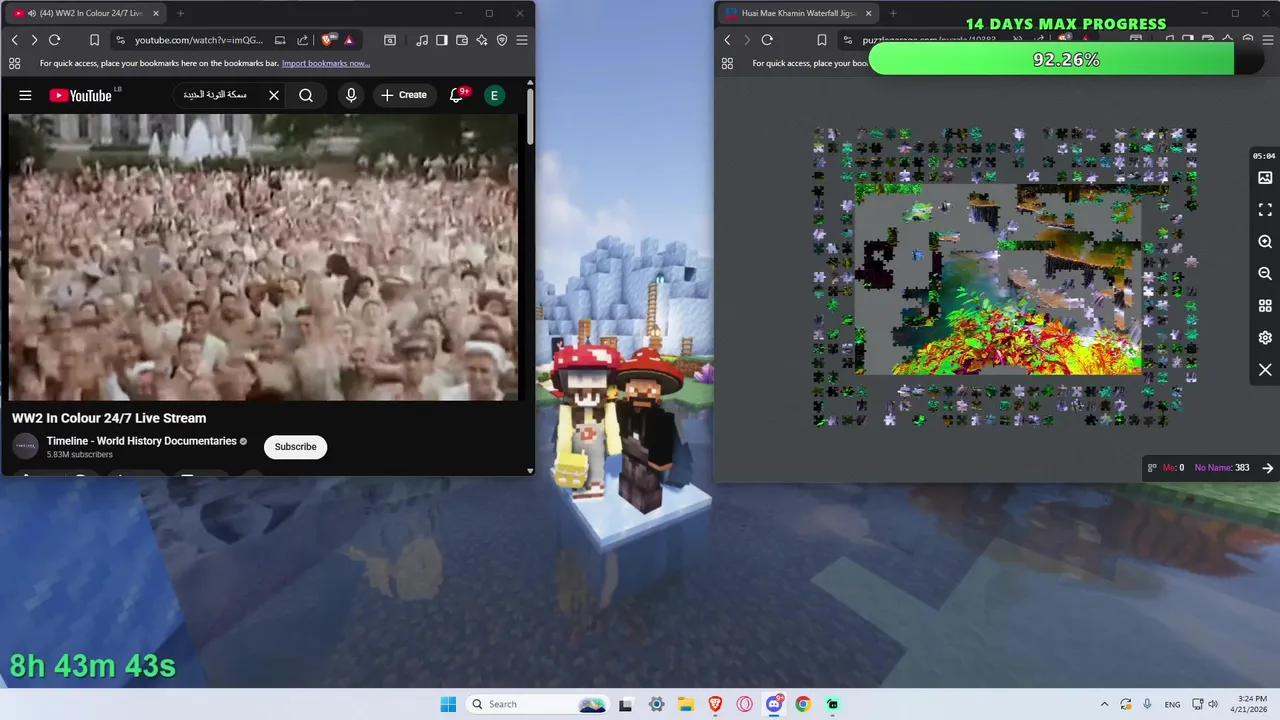The image size is (1280, 720).
Task: Open puzzle settings gear
Action: click(x=1265, y=338)
